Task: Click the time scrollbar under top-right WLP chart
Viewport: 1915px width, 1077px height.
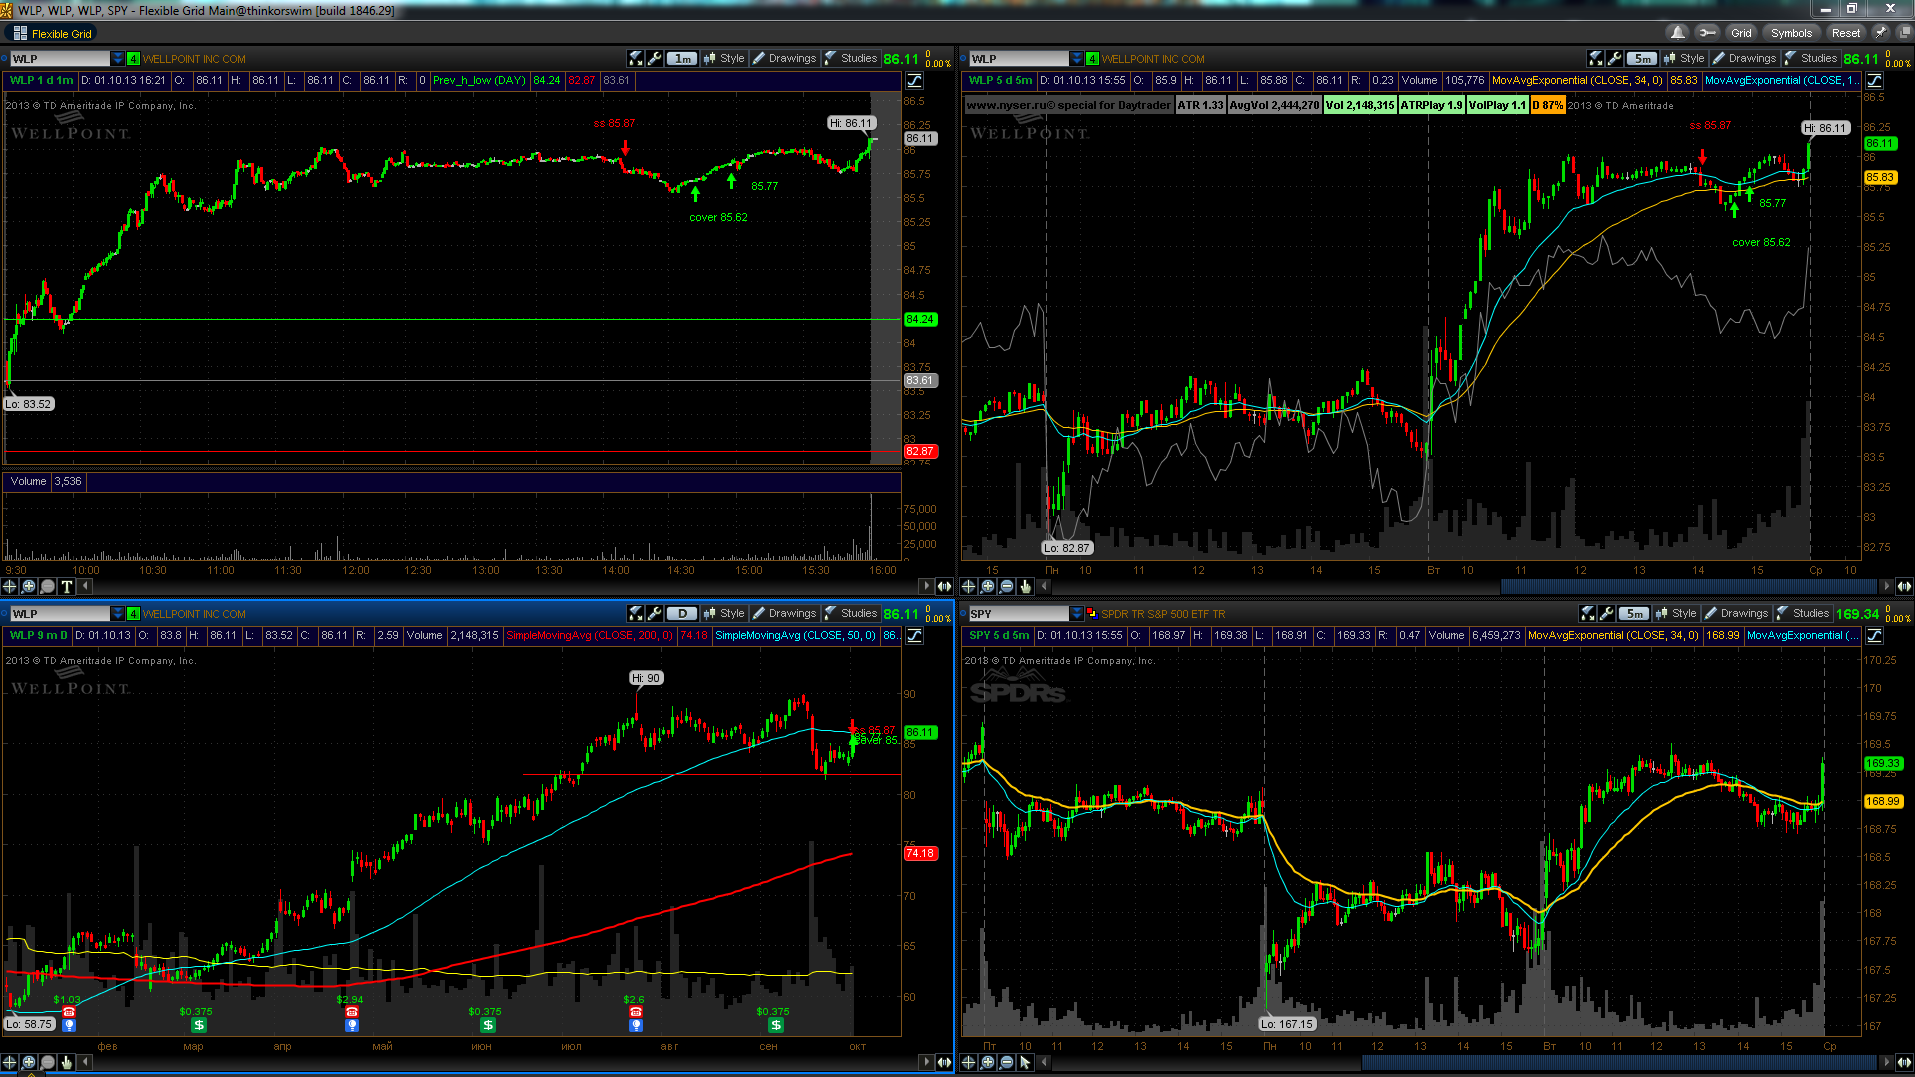Action: click(1688, 586)
